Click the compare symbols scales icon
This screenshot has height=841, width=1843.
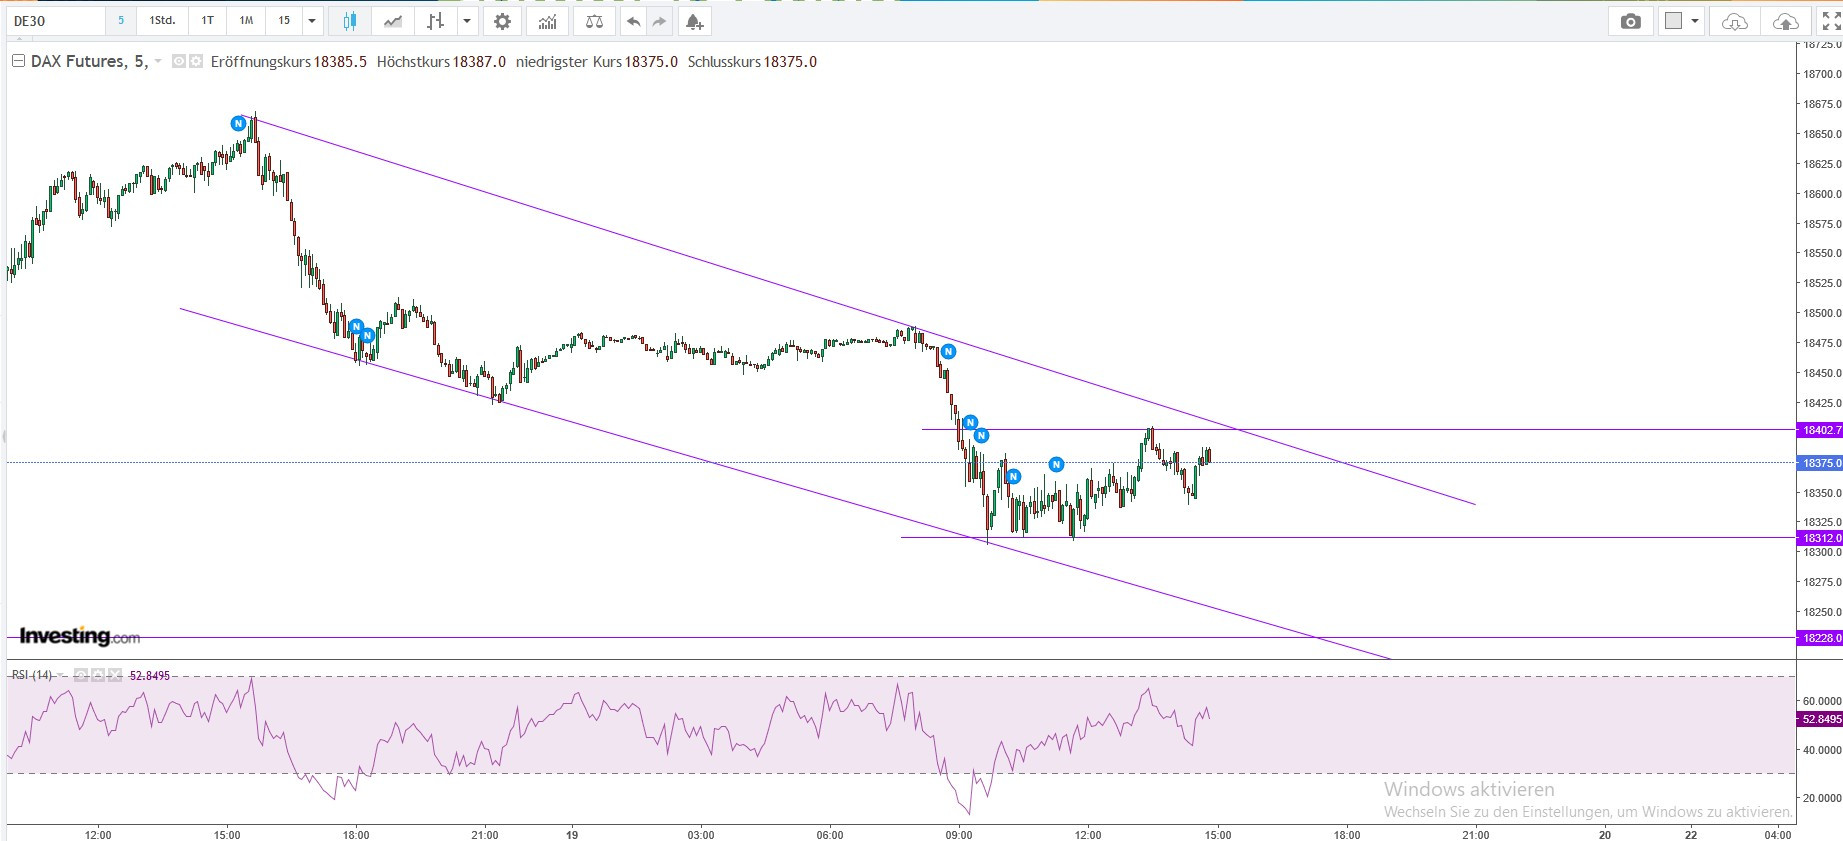tap(594, 21)
